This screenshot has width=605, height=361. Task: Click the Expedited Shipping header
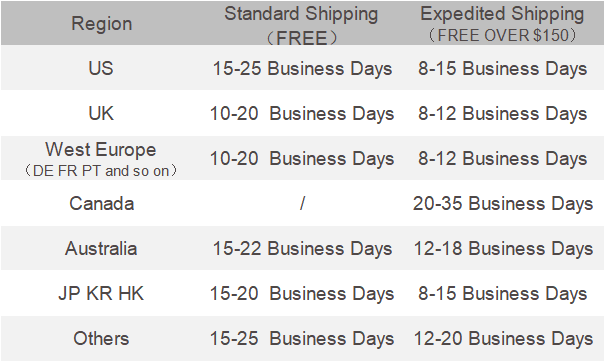pos(502,14)
